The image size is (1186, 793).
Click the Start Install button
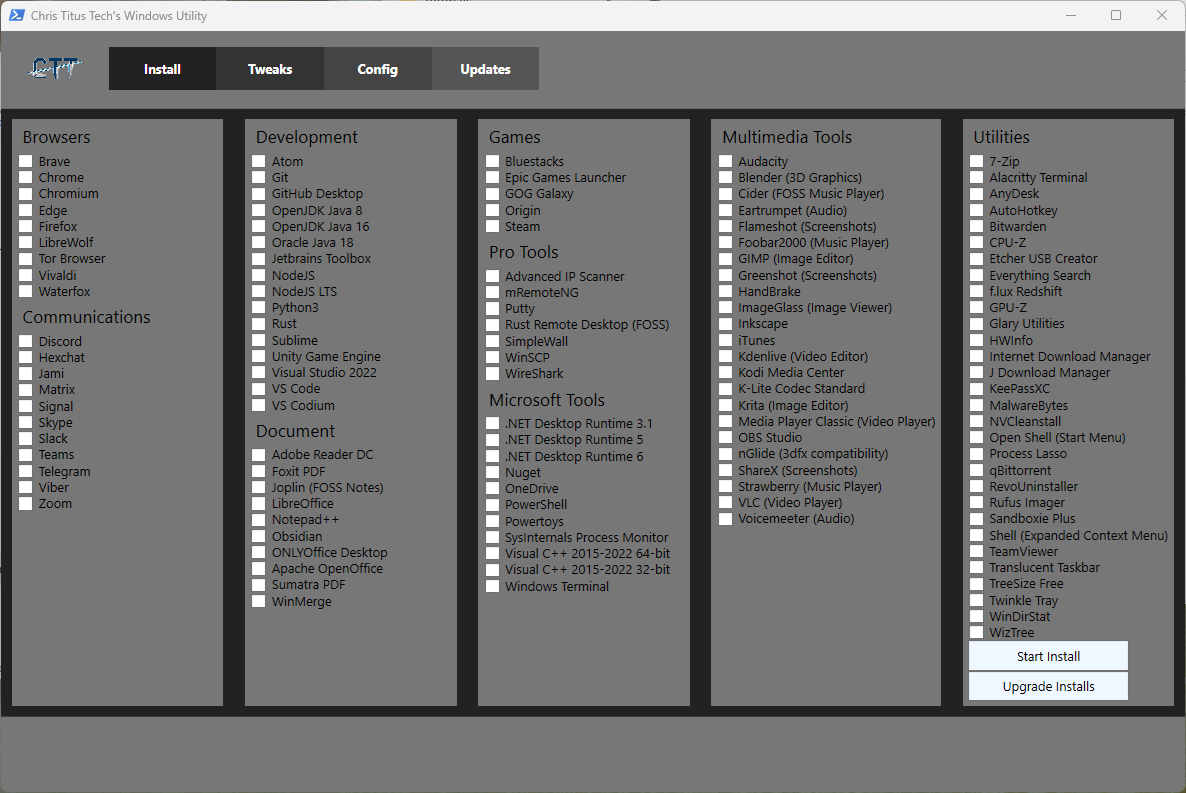[1048, 656]
